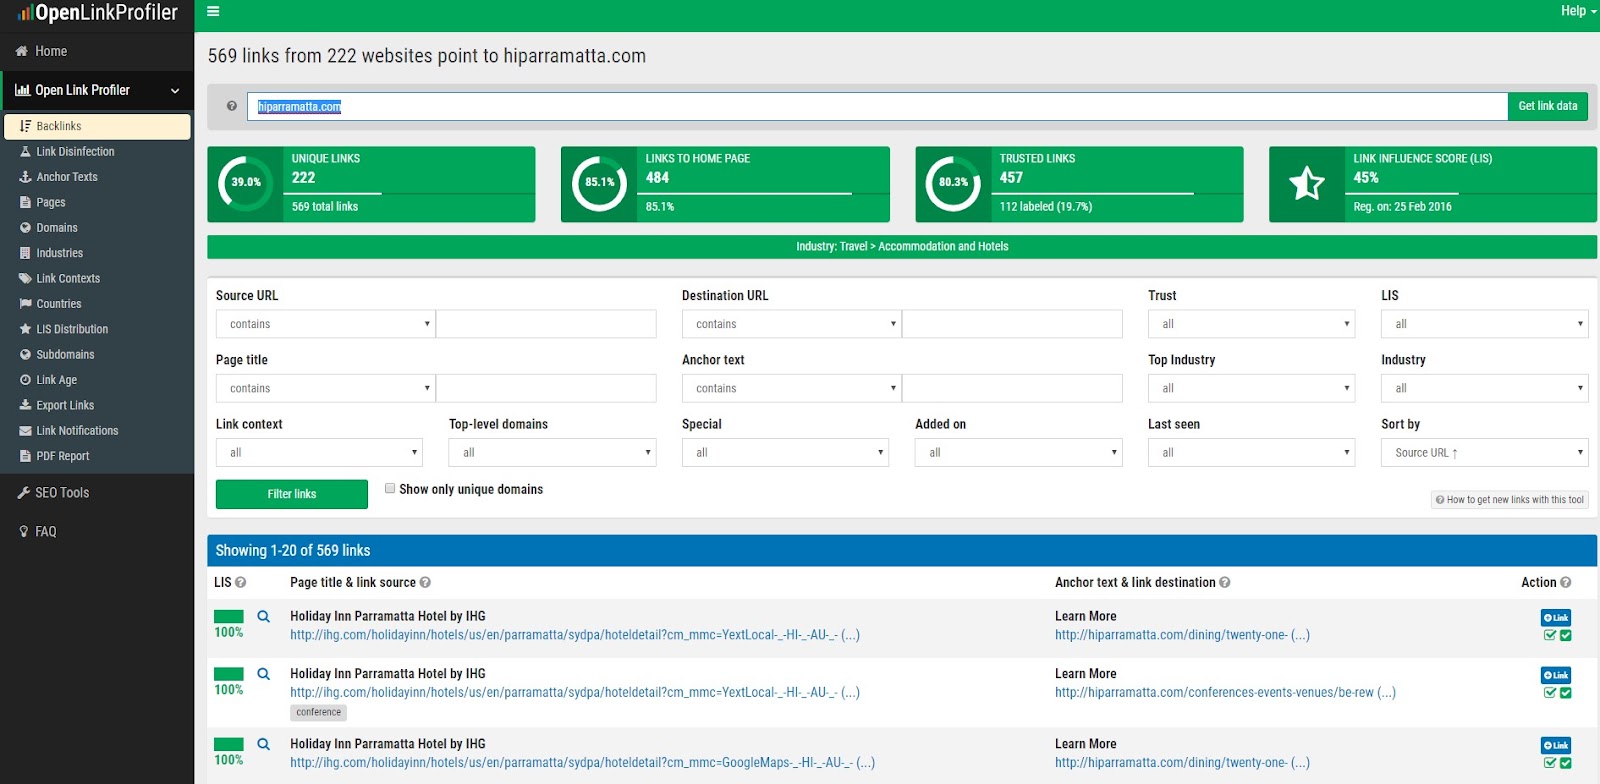The height and width of the screenshot is (784, 1600).
Task: Click Link button in conferences-events-venues row
Action: [x=1556, y=675]
